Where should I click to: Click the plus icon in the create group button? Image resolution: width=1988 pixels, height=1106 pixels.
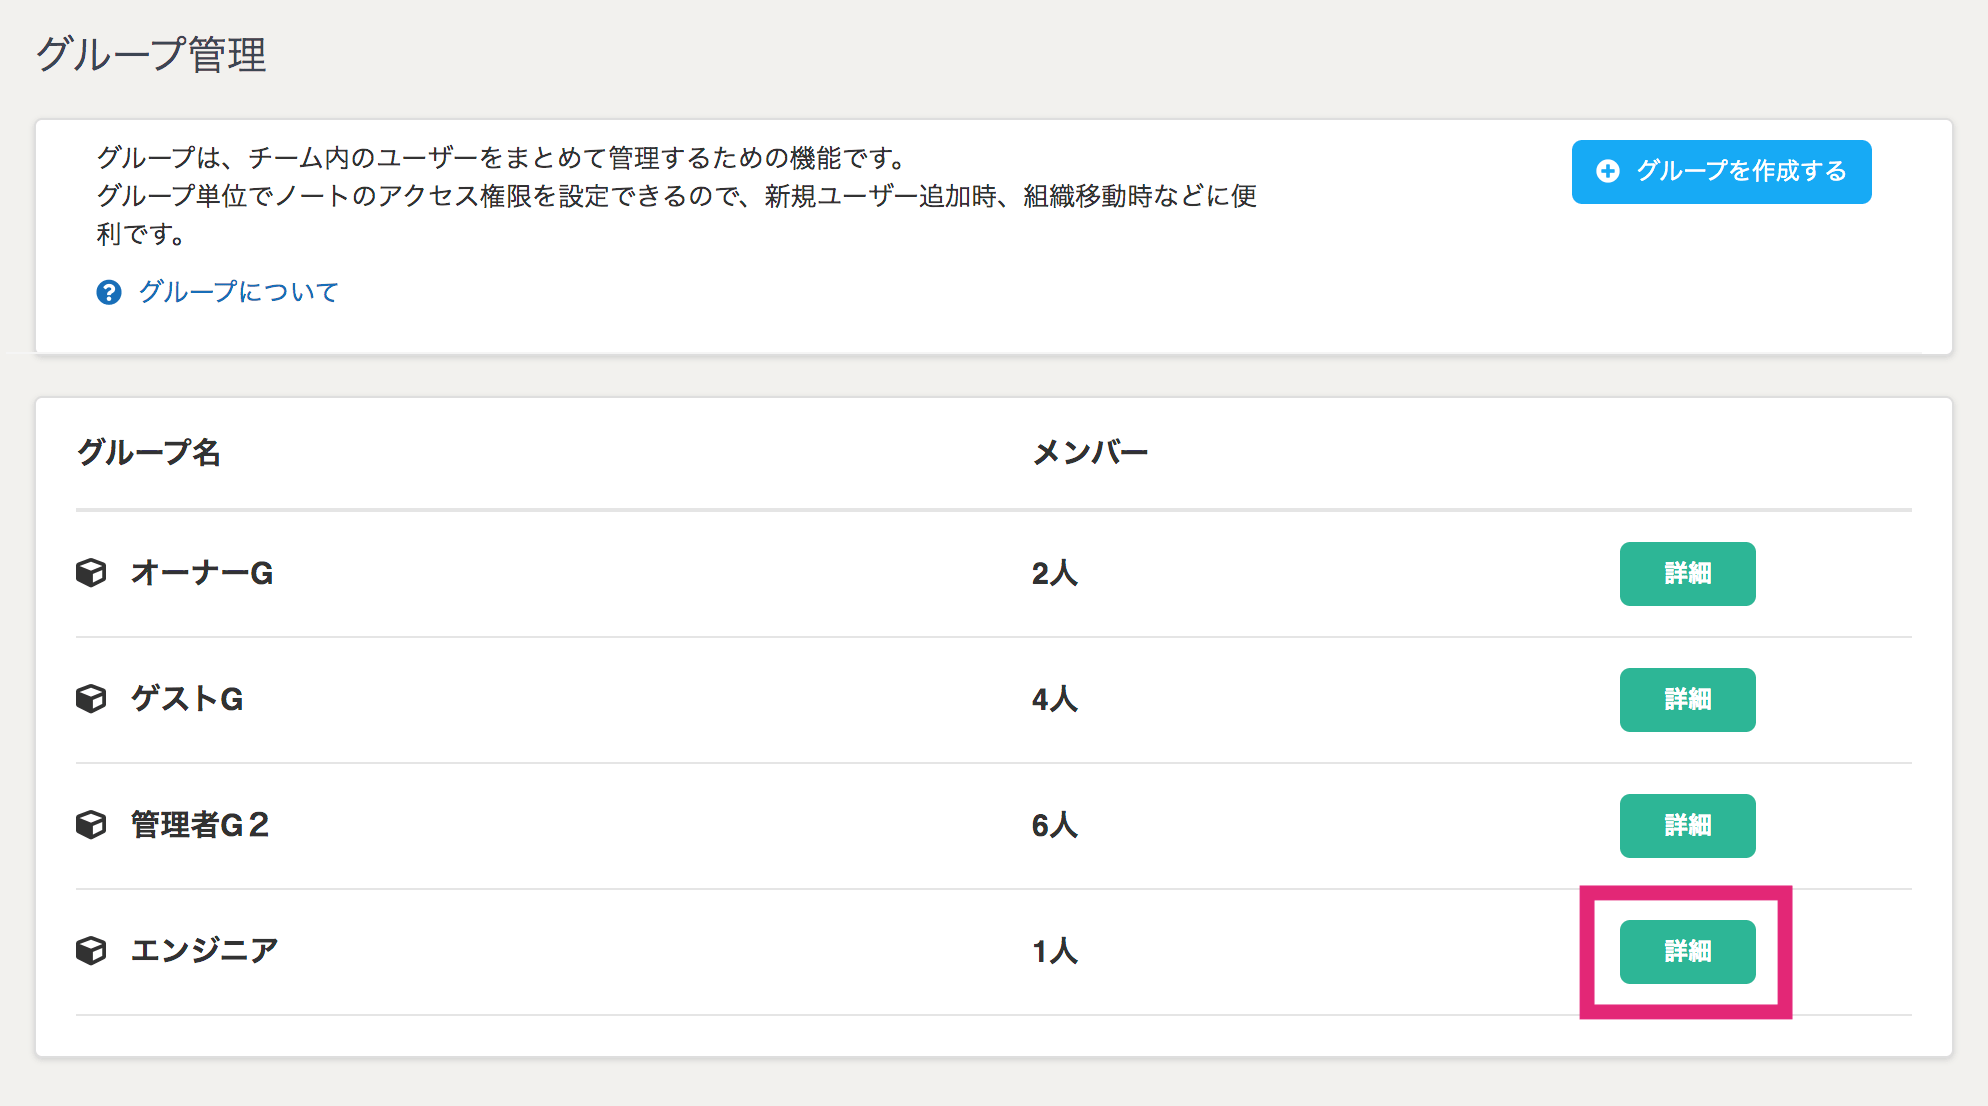click(1608, 171)
